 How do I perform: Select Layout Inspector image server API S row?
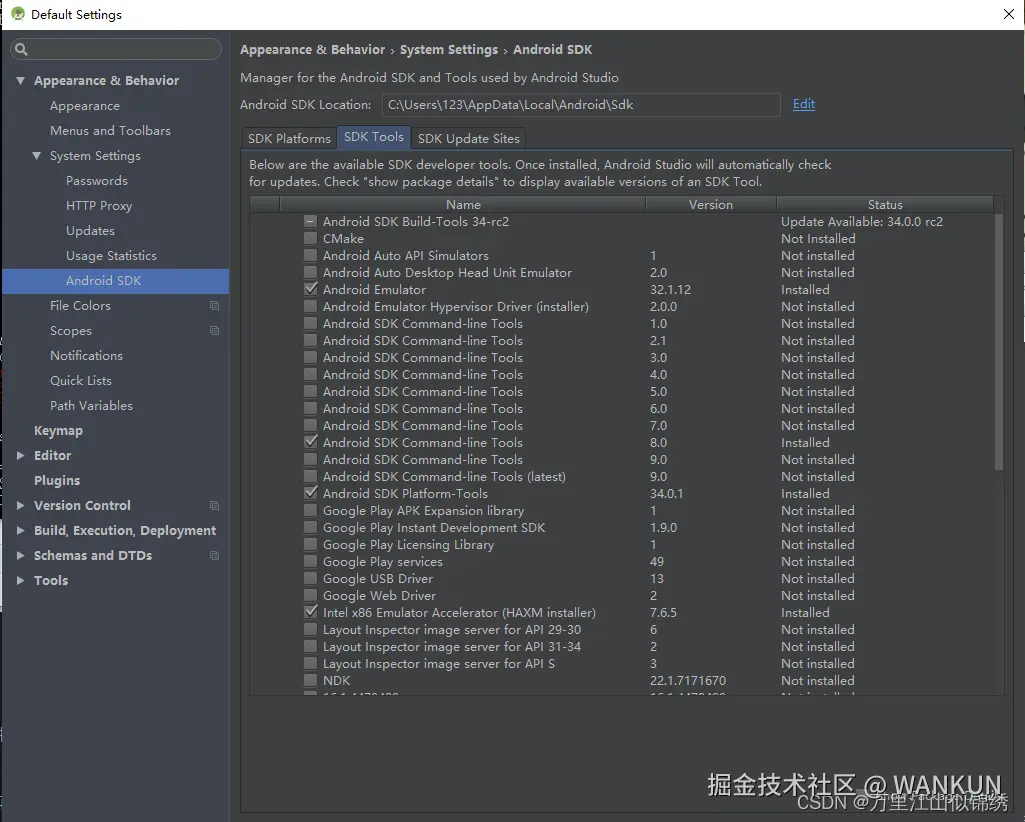pos(622,663)
